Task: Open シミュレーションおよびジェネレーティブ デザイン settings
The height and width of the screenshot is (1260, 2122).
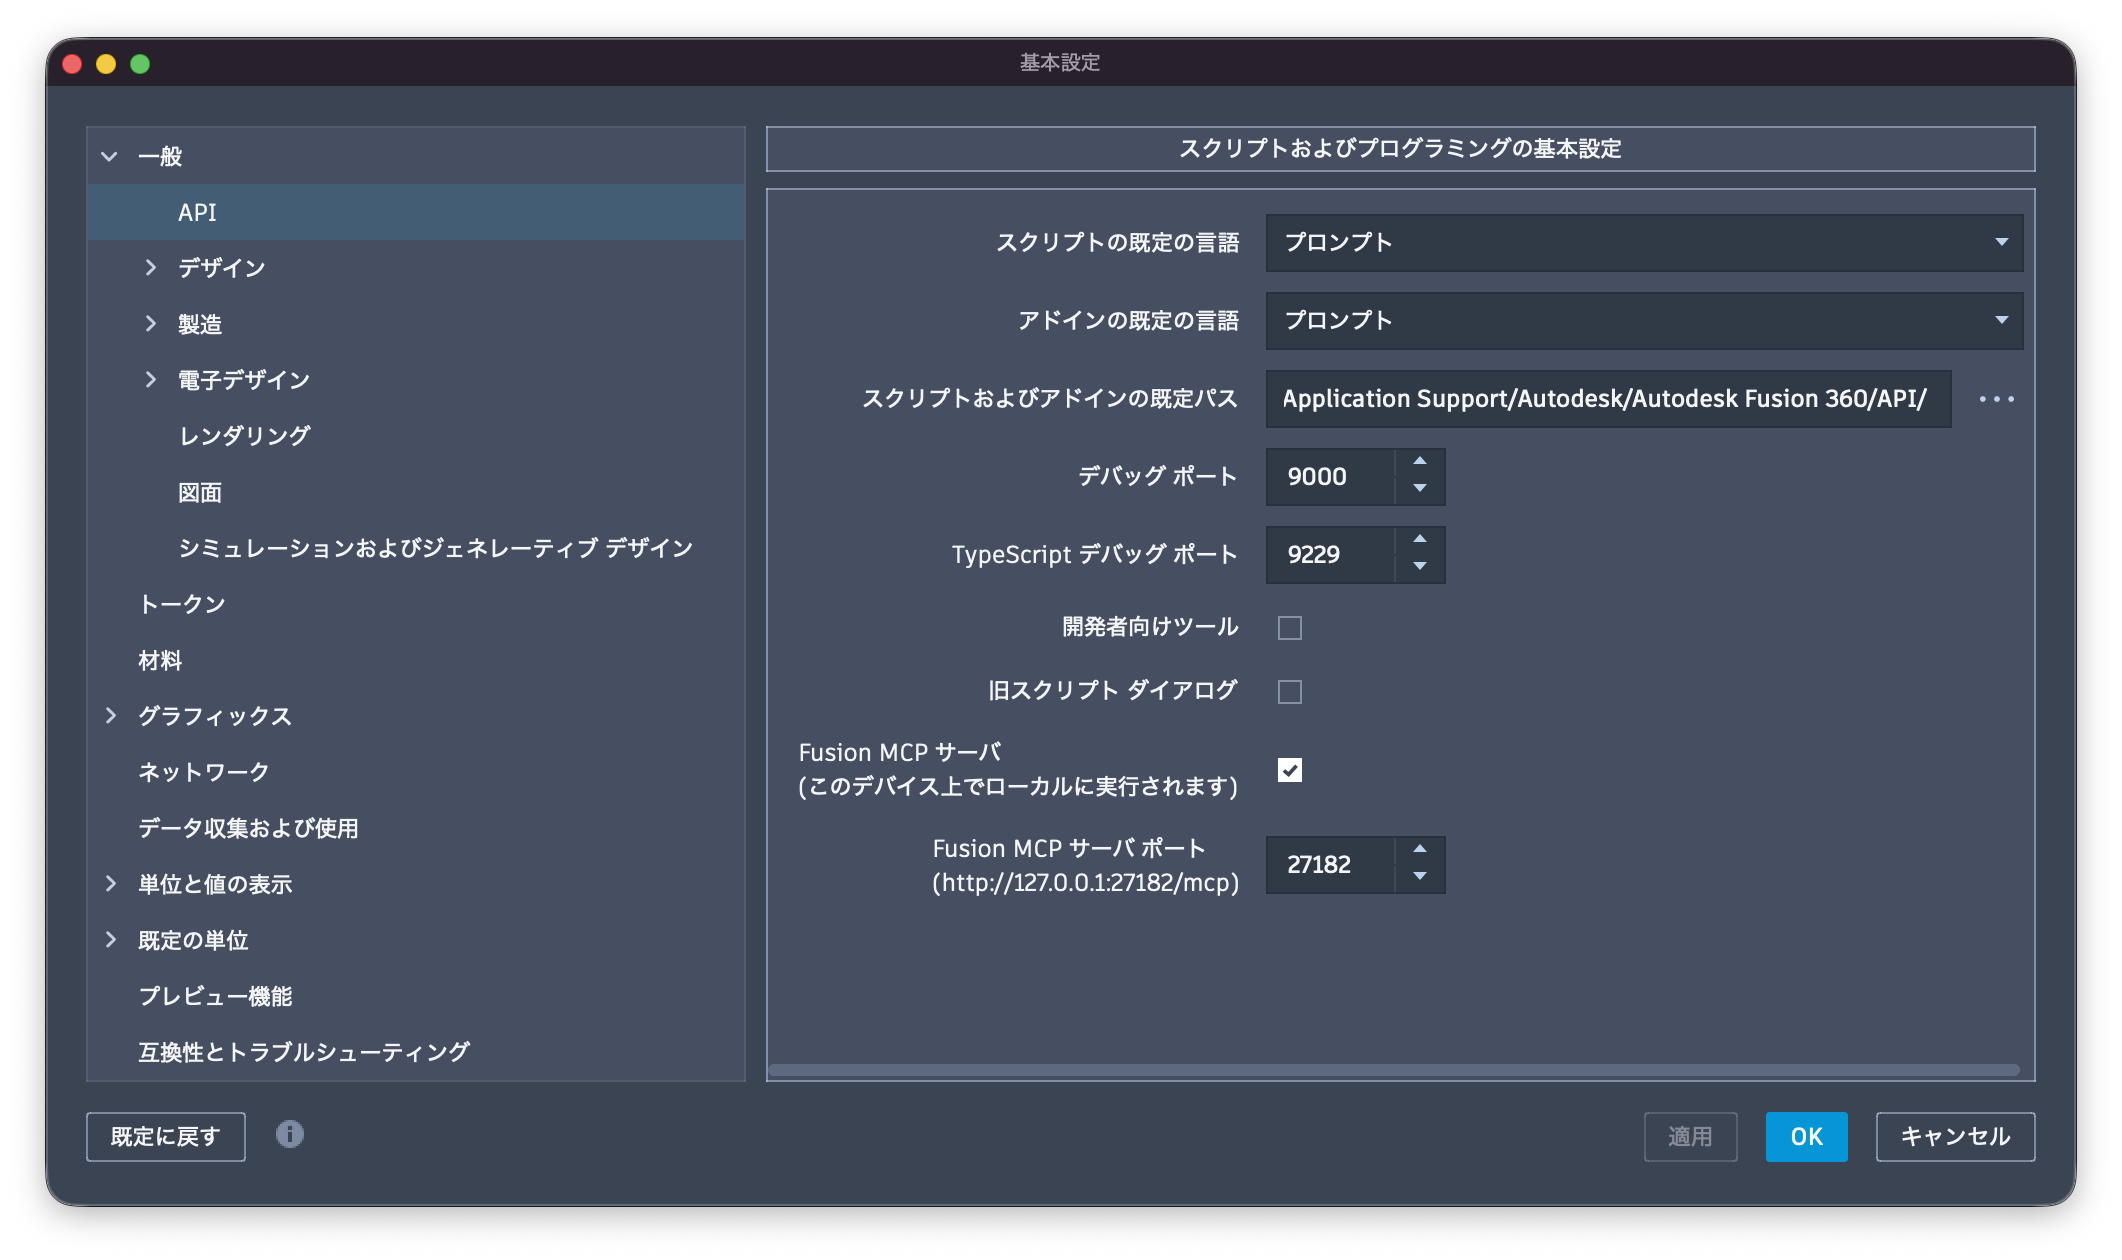Action: click(435, 548)
